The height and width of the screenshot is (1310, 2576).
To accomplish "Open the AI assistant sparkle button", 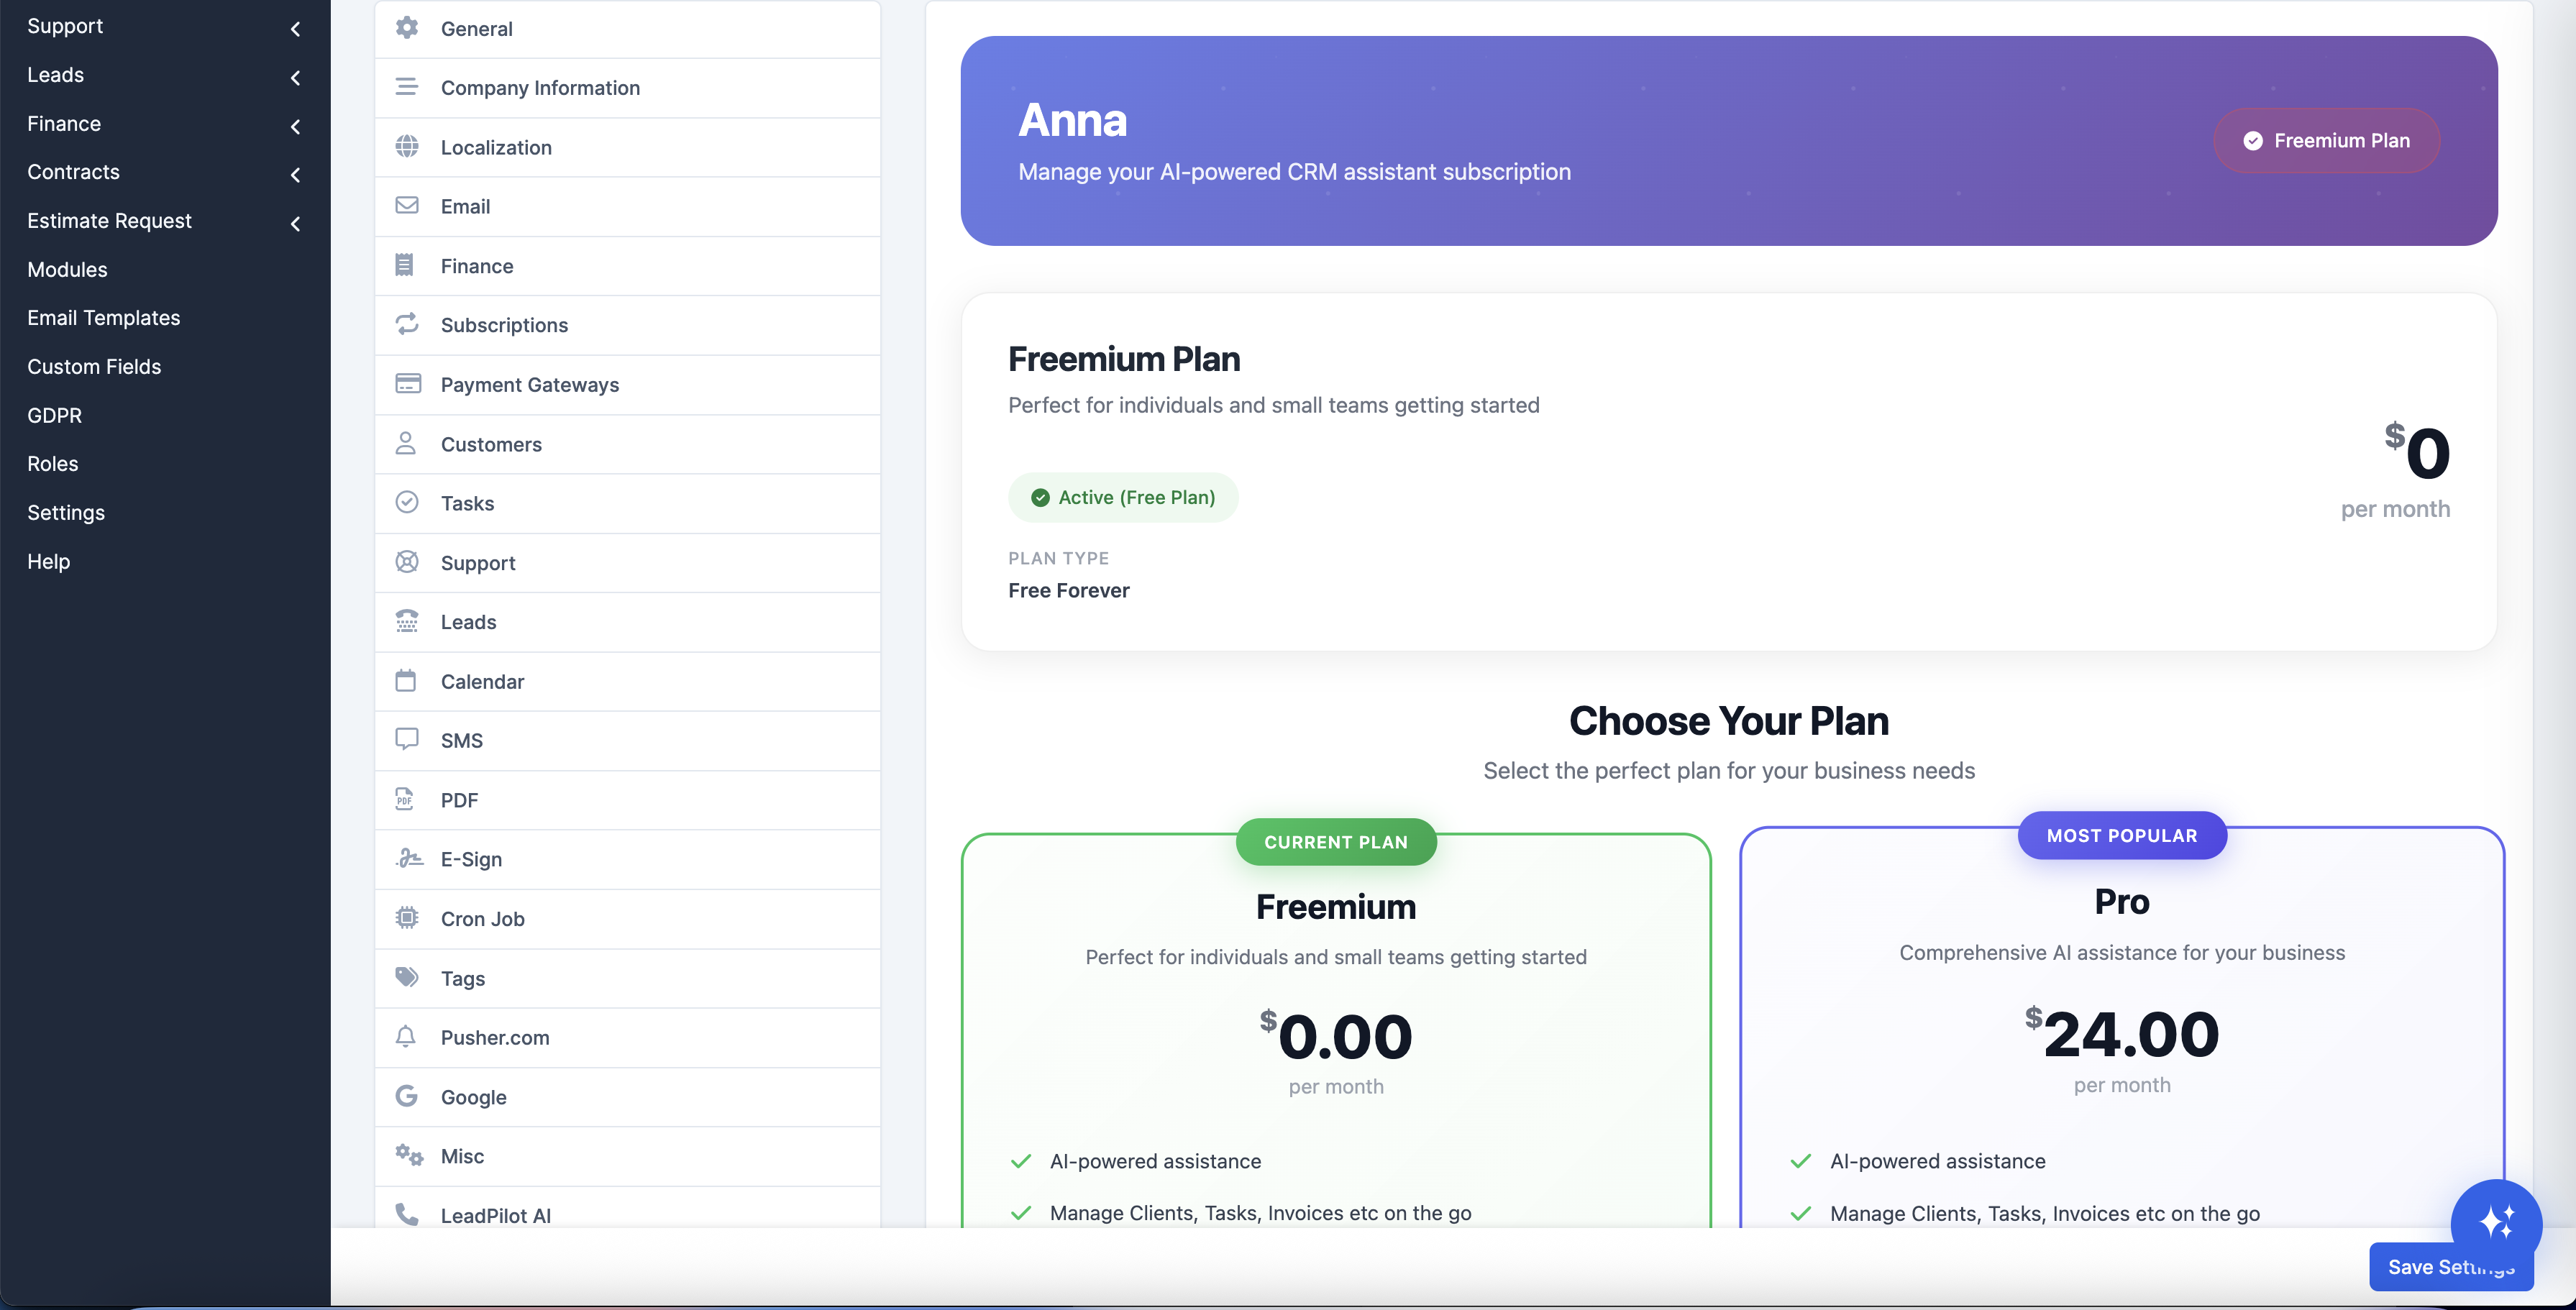I will [x=2496, y=1222].
